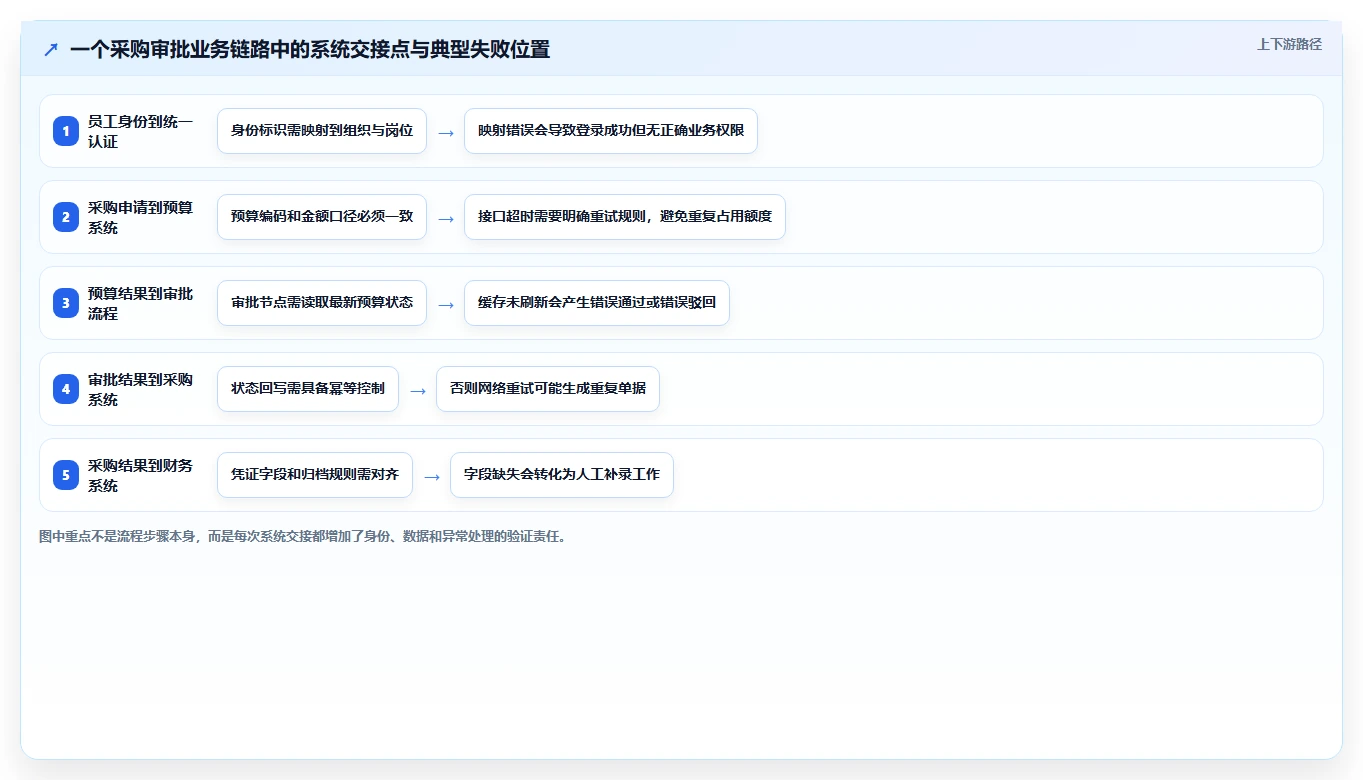Viewport: 1363px width, 780px height.
Task: Click the 预算编码和金额口径必须一致 box
Action: pyautogui.click(x=322, y=217)
